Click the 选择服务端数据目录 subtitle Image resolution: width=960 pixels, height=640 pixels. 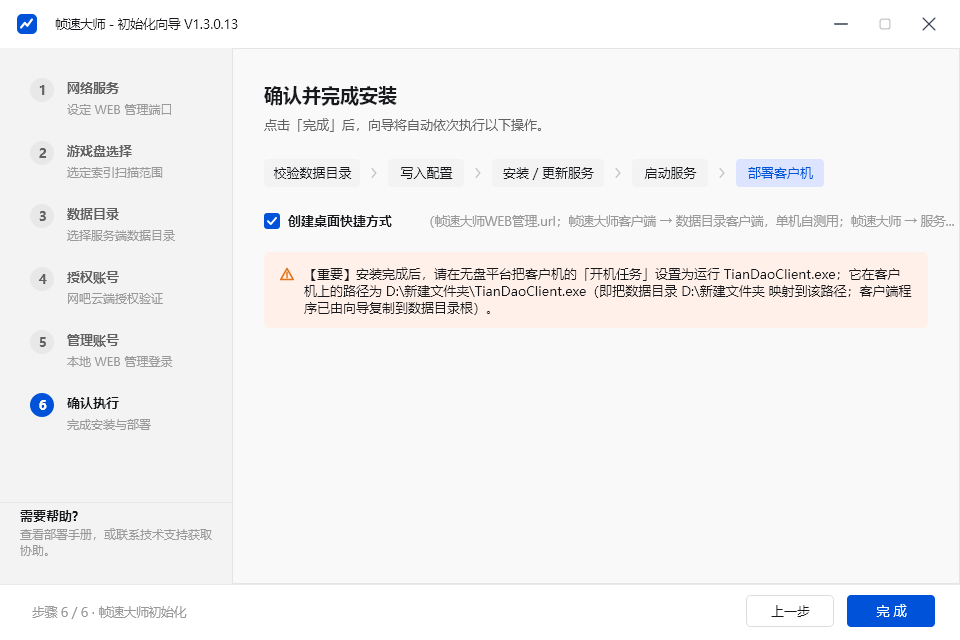(121, 236)
